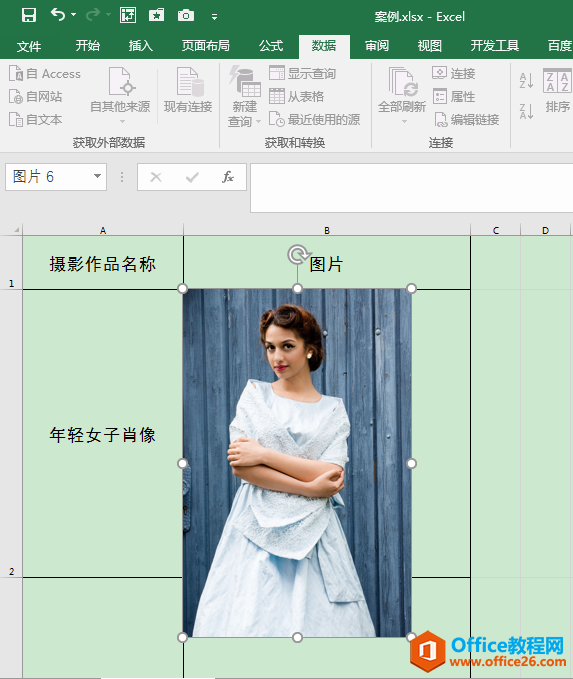Click the Undo arrow icon
573x679 pixels.
pos(58,15)
